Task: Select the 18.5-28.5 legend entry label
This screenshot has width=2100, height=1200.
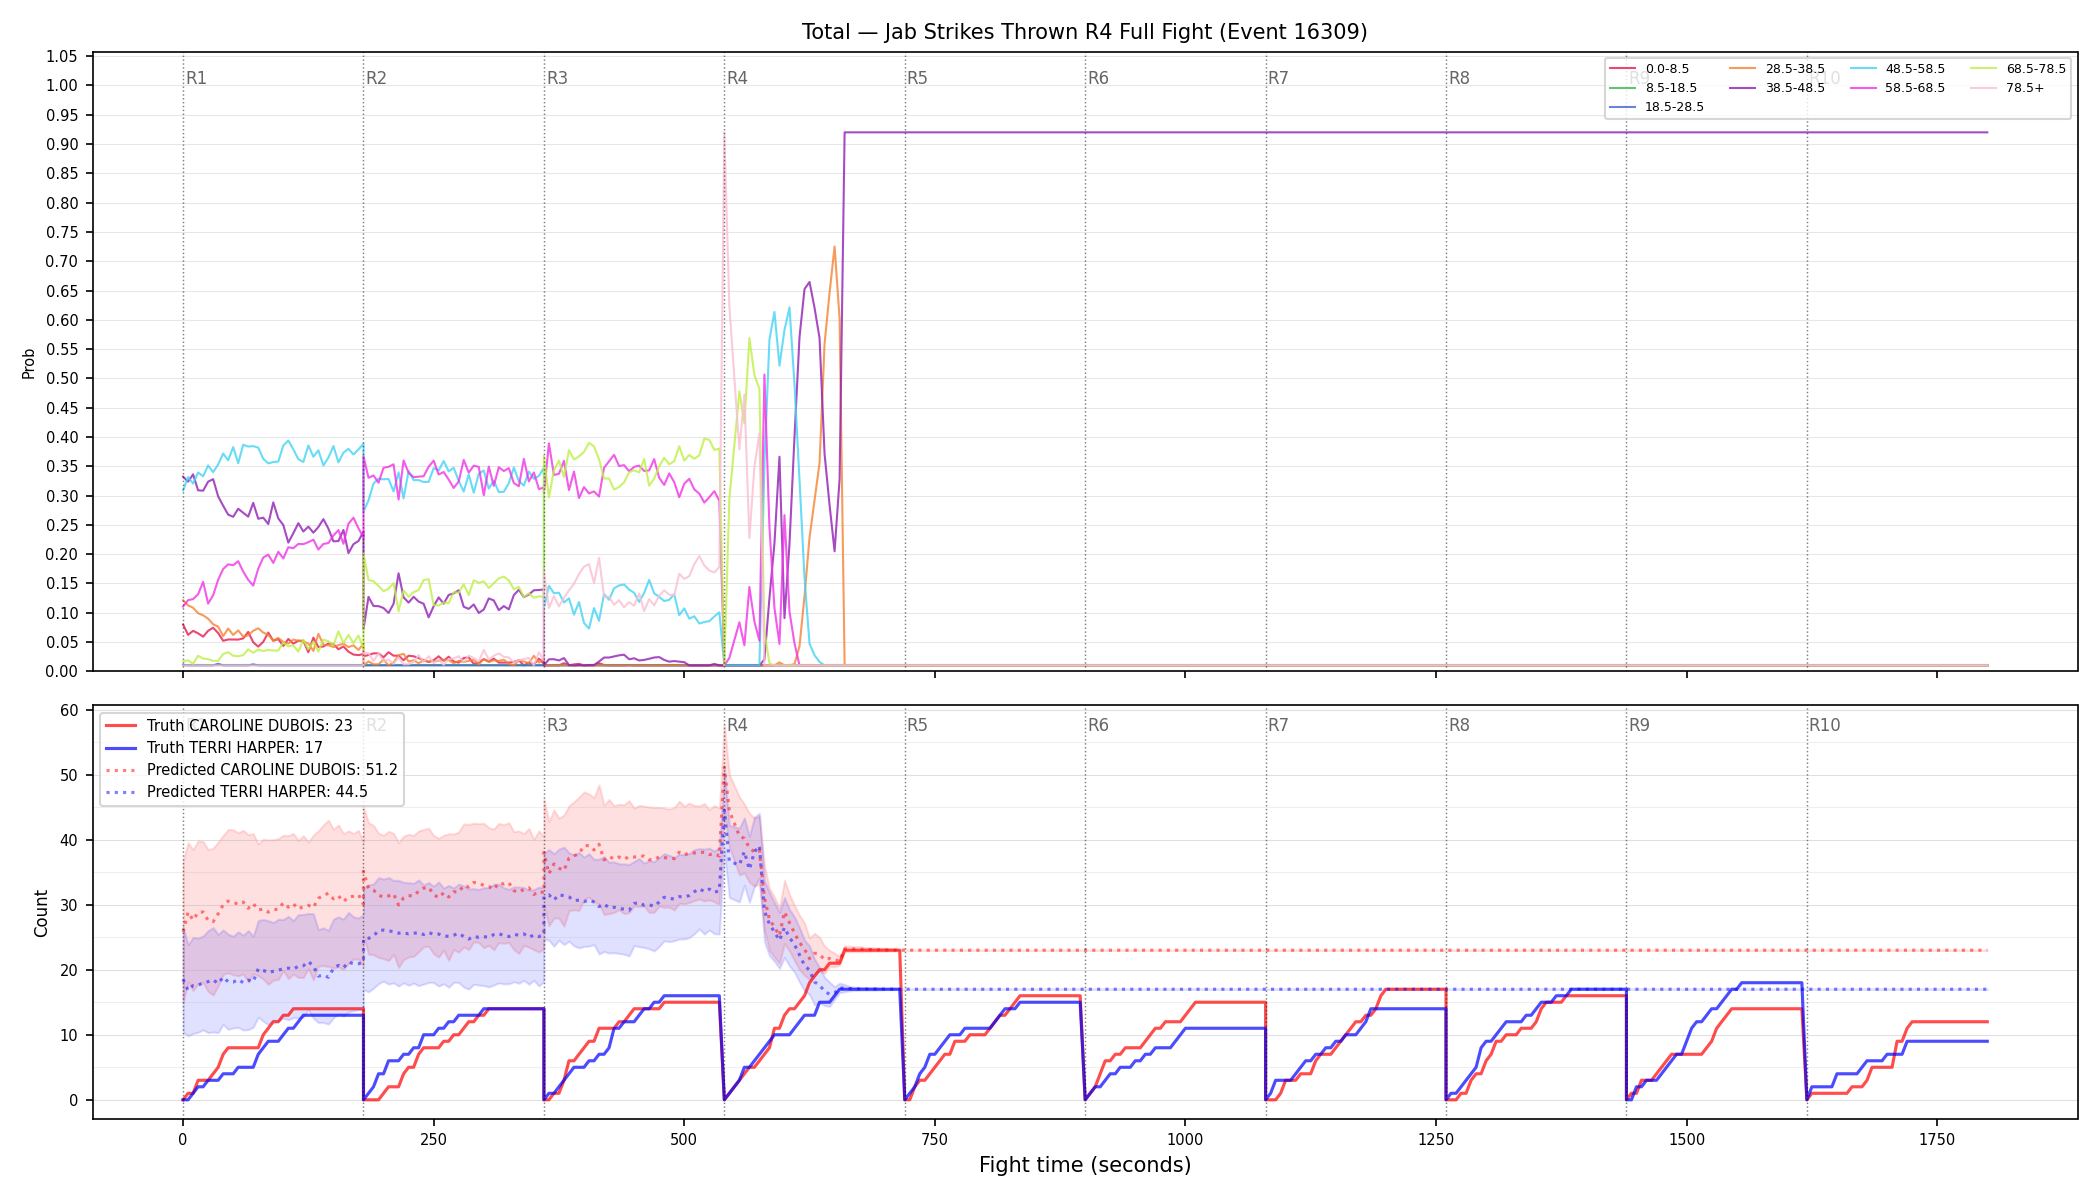Action: pos(1675,107)
